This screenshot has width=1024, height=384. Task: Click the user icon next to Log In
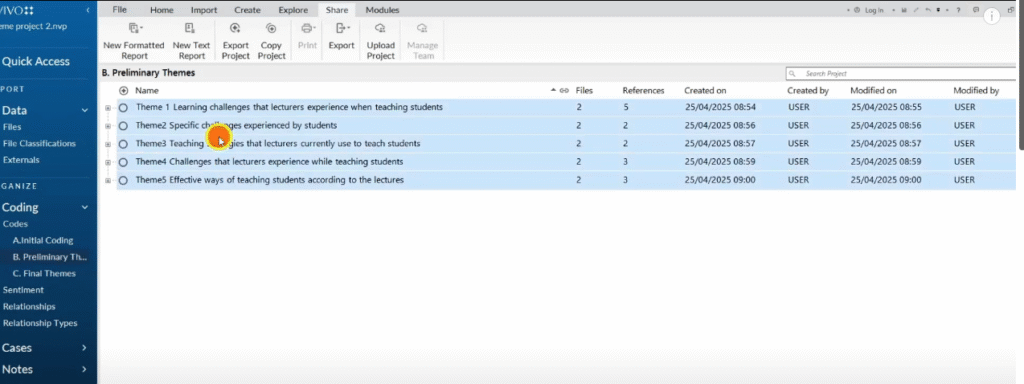tap(857, 10)
